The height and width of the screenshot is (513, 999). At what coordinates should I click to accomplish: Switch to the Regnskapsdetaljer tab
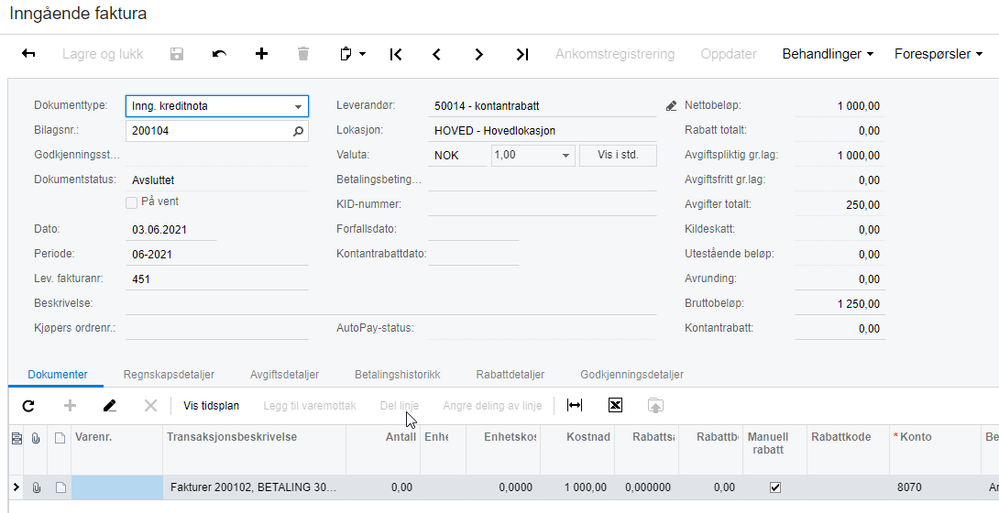click(x=169, y=374)
